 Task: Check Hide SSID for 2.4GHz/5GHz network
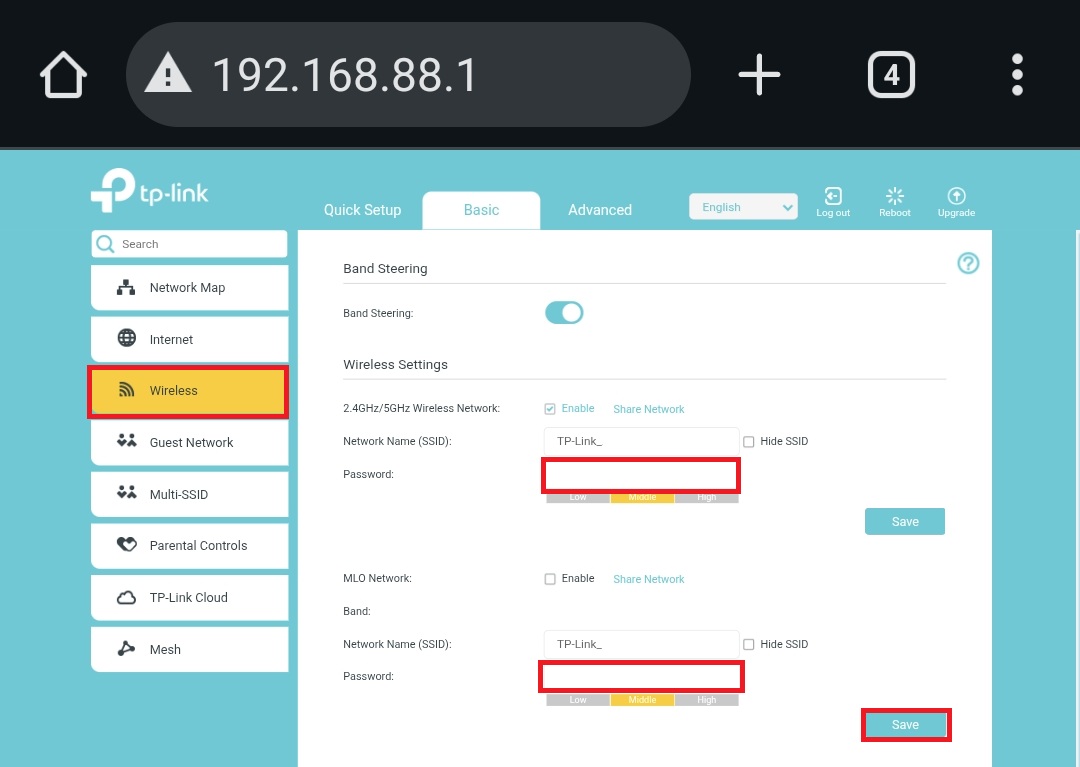click(749, 442)
